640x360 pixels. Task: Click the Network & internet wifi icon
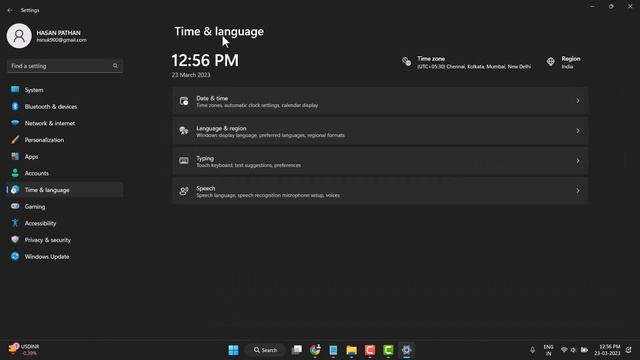(15, 123)
